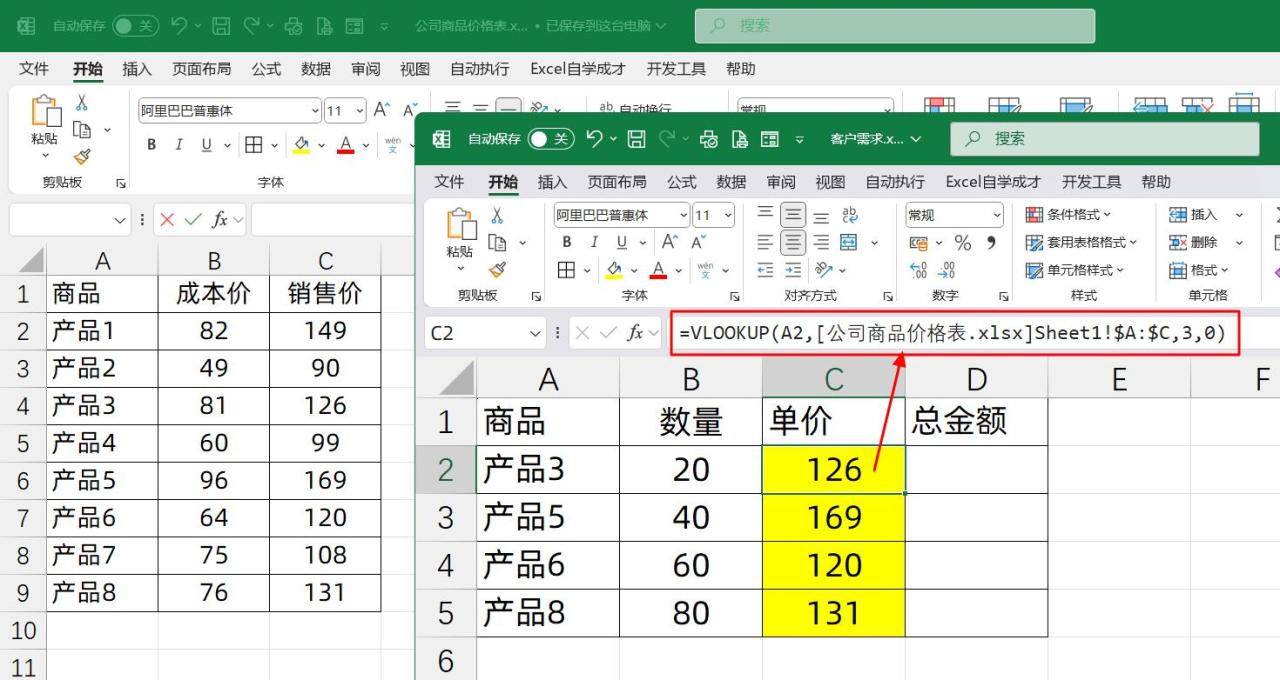Screen dimensions: 1280x680
Task: Click 插入 cells button in front window
Action: coord(1194,215)
